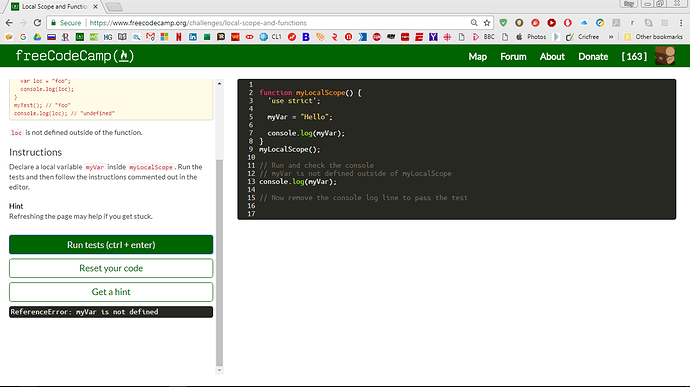The width and height of the screenshot is (690, 387).
Task: Open Chrome's three-dot menu
Action: [x=681, y=22]
